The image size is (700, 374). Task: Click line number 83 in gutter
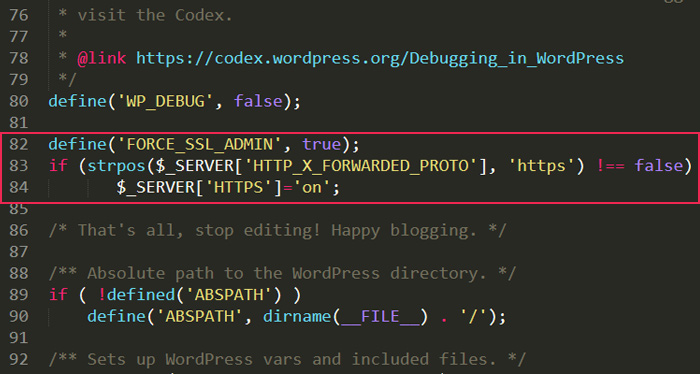(19, 166)
